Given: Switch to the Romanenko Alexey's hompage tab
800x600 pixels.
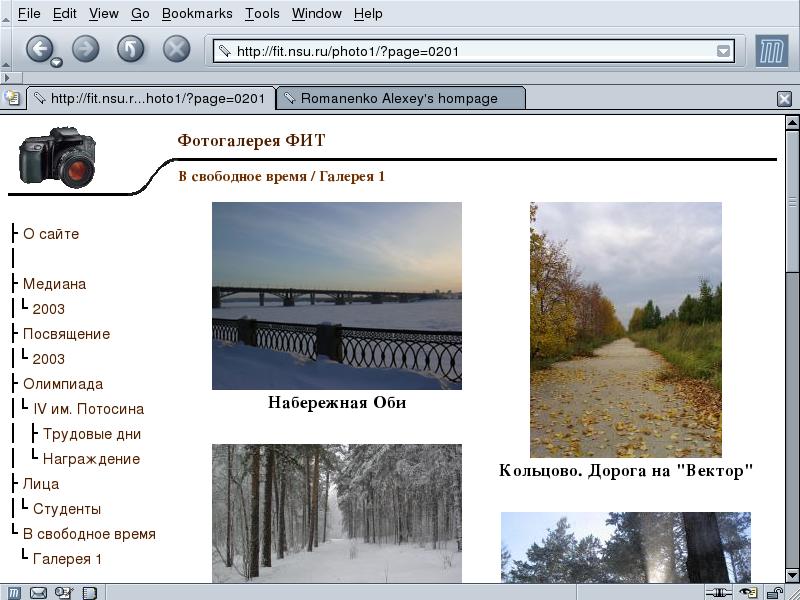Looking at the screenshot, I should tap(401, 98).
